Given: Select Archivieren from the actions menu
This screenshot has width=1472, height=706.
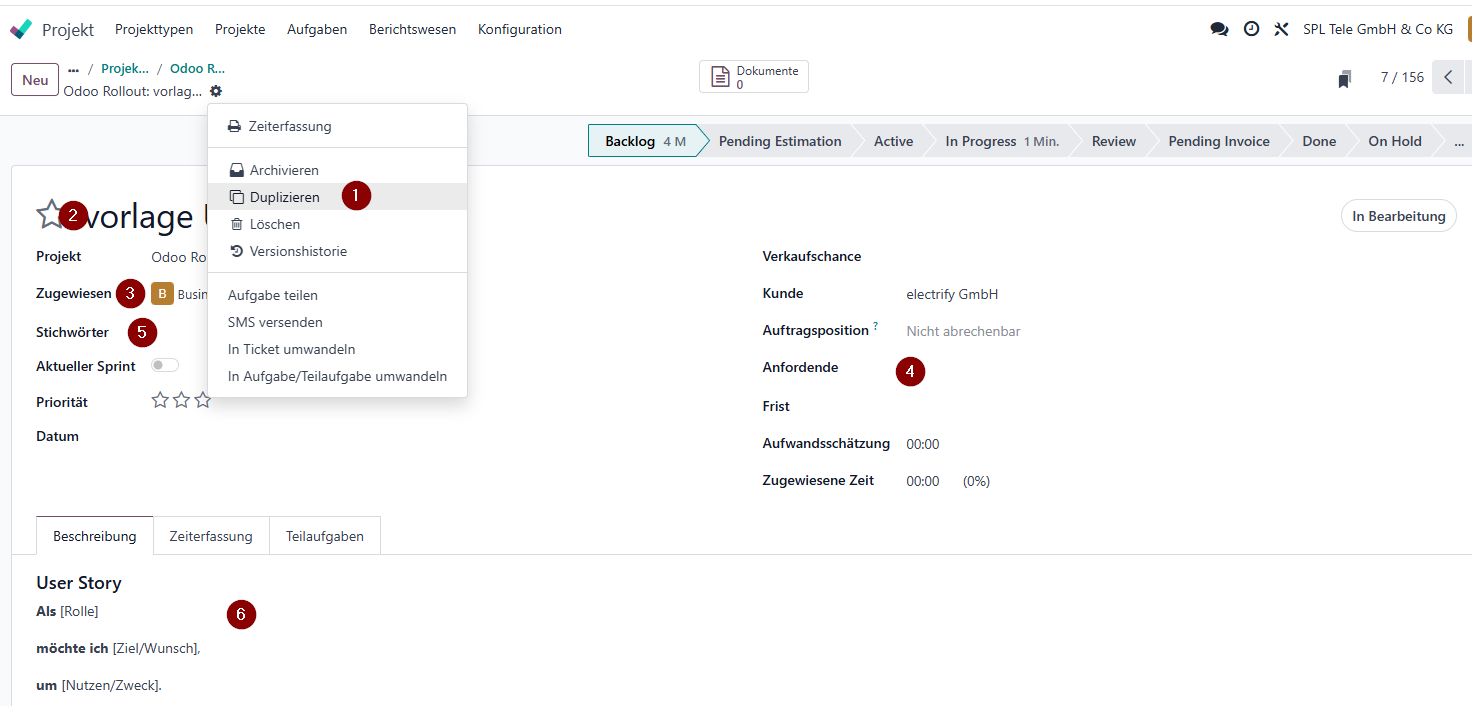Looking at the screenshot, I should click(338, 170).
